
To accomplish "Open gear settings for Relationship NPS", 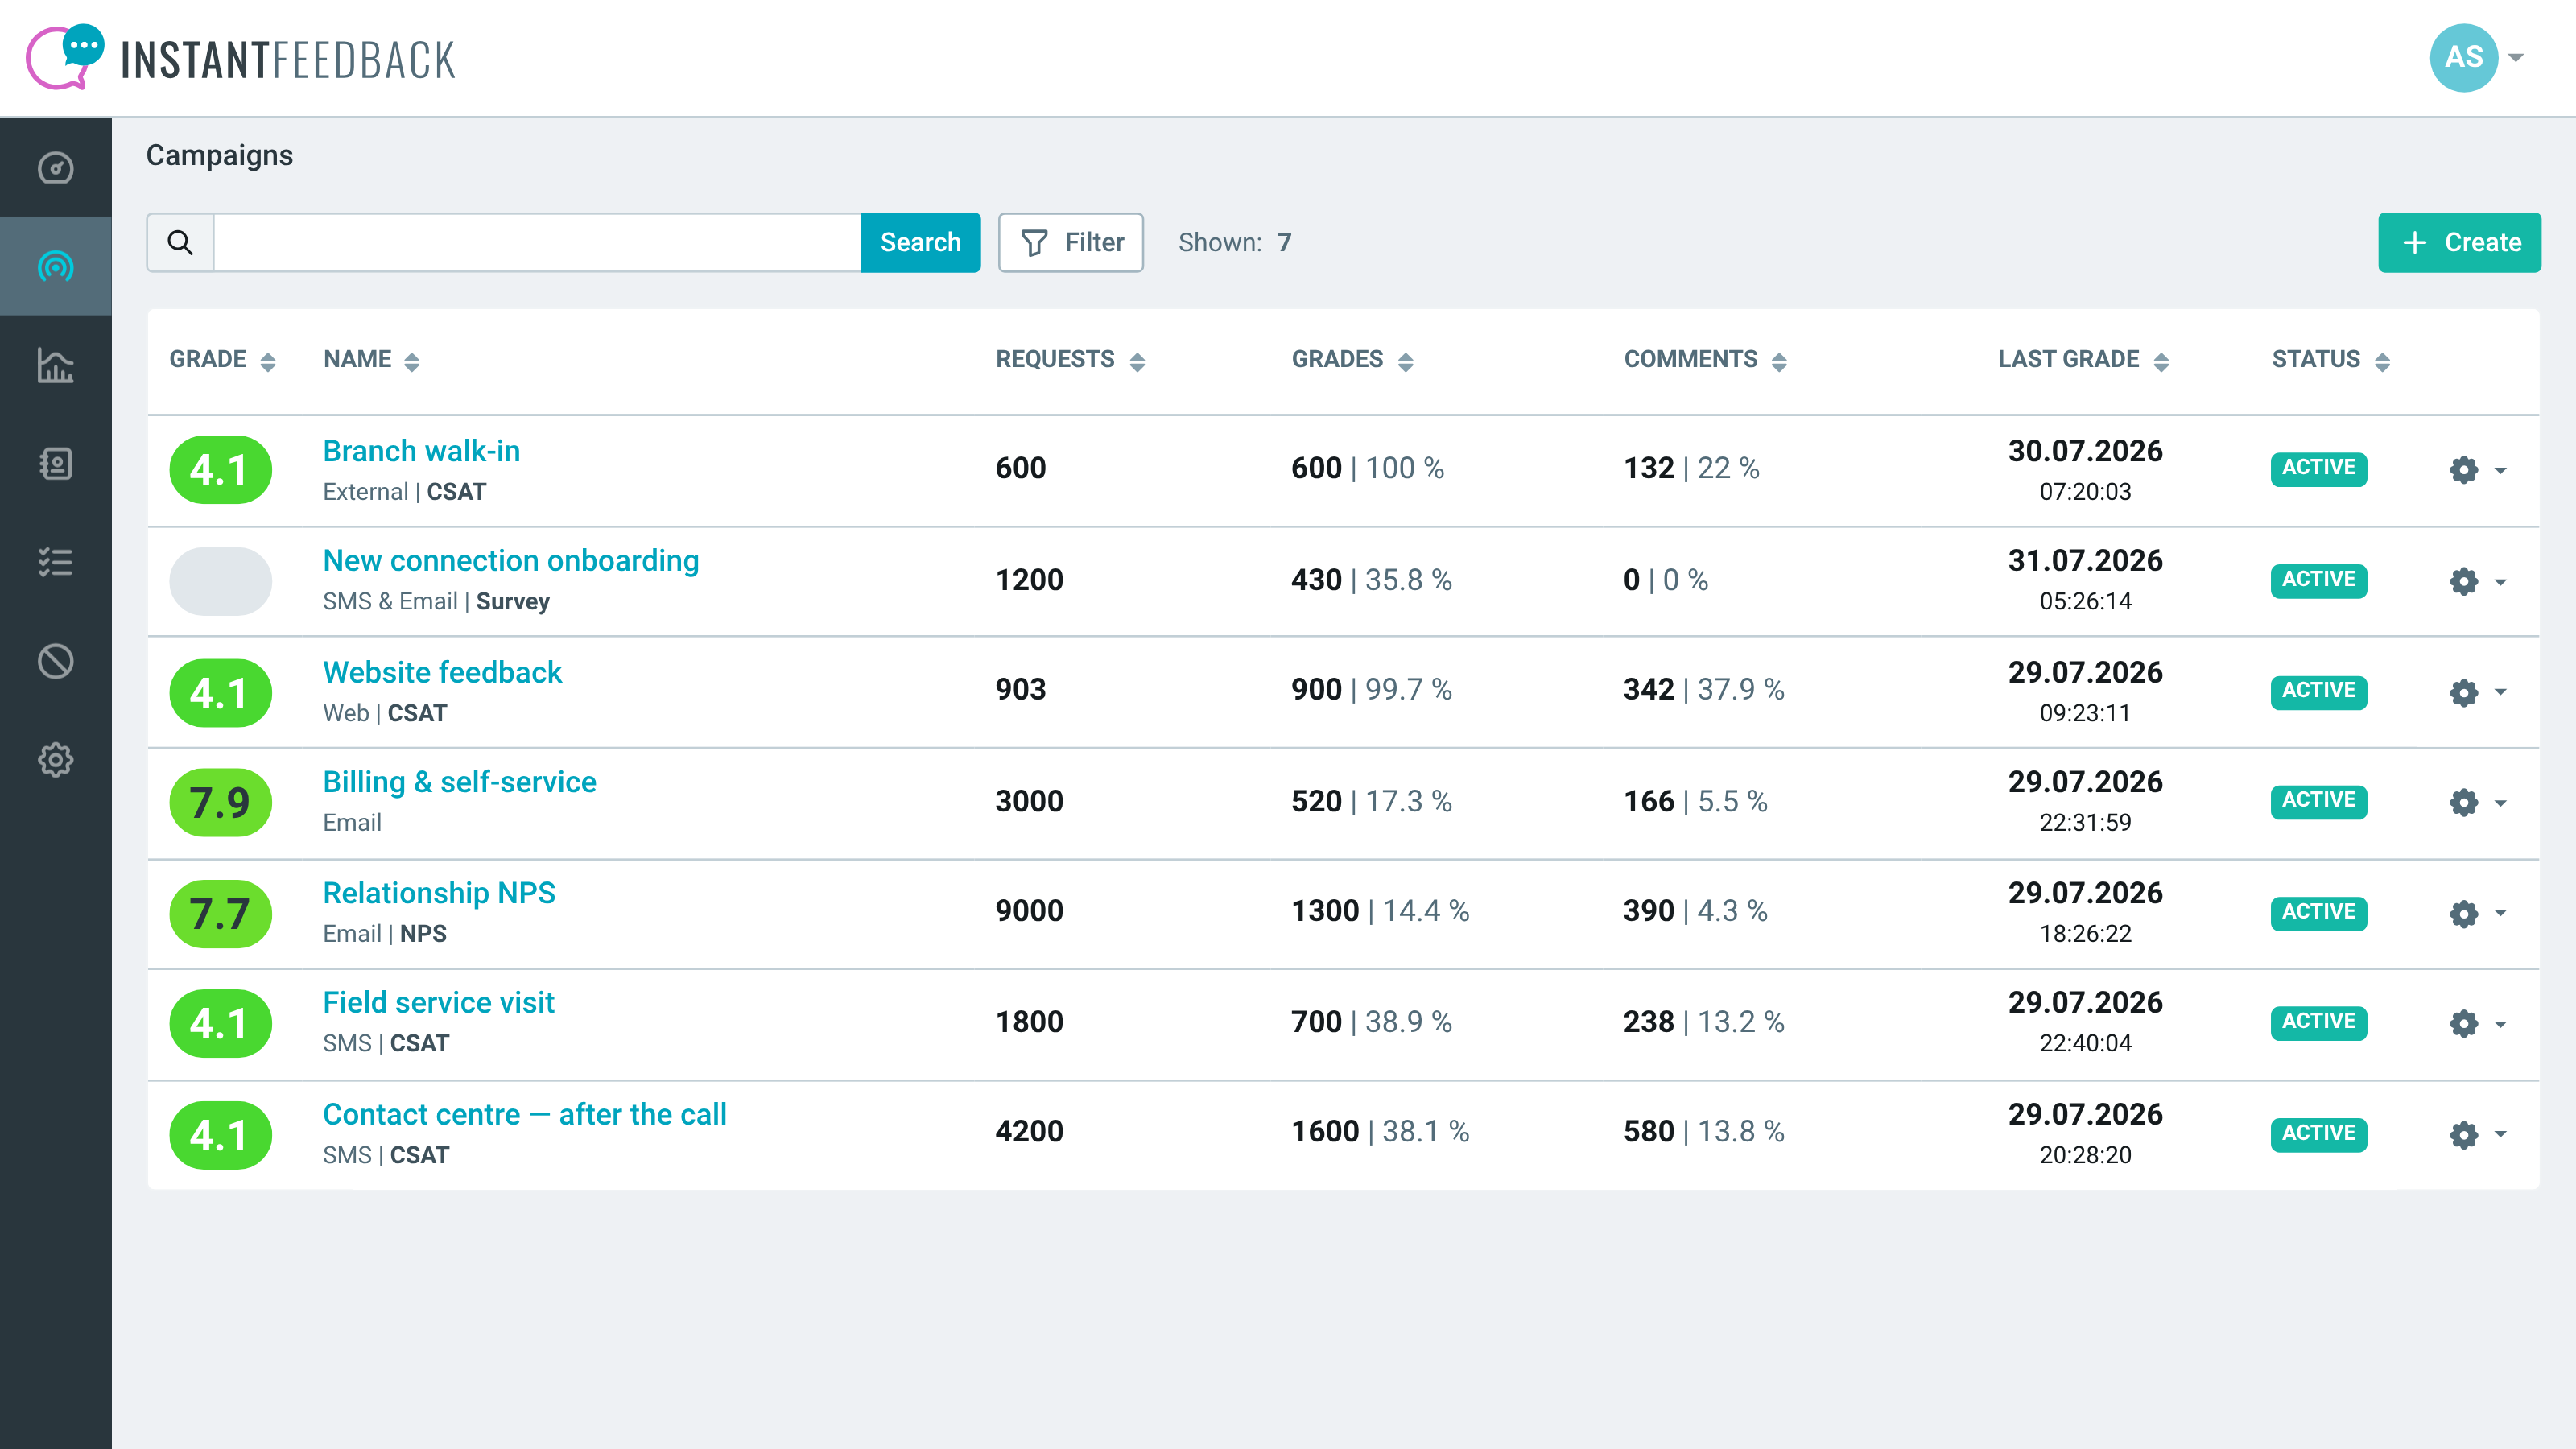I will click(2464, 913).
